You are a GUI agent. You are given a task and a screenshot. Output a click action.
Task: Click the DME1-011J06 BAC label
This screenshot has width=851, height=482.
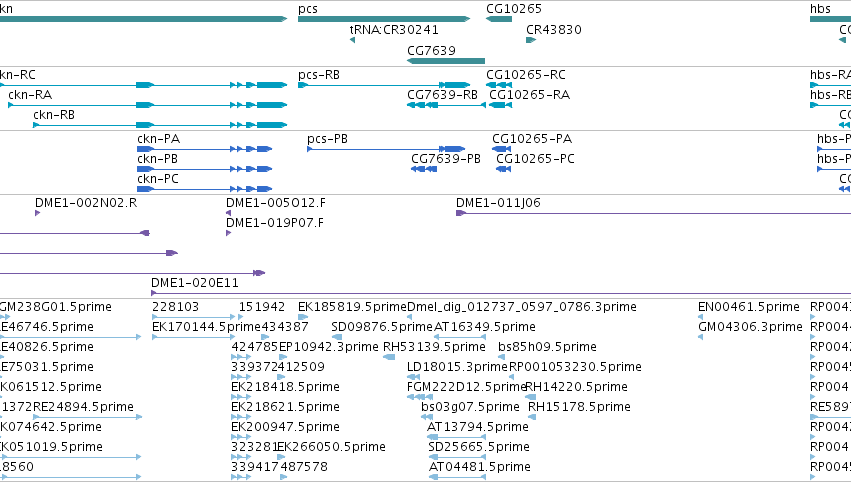tap(498, 203)
